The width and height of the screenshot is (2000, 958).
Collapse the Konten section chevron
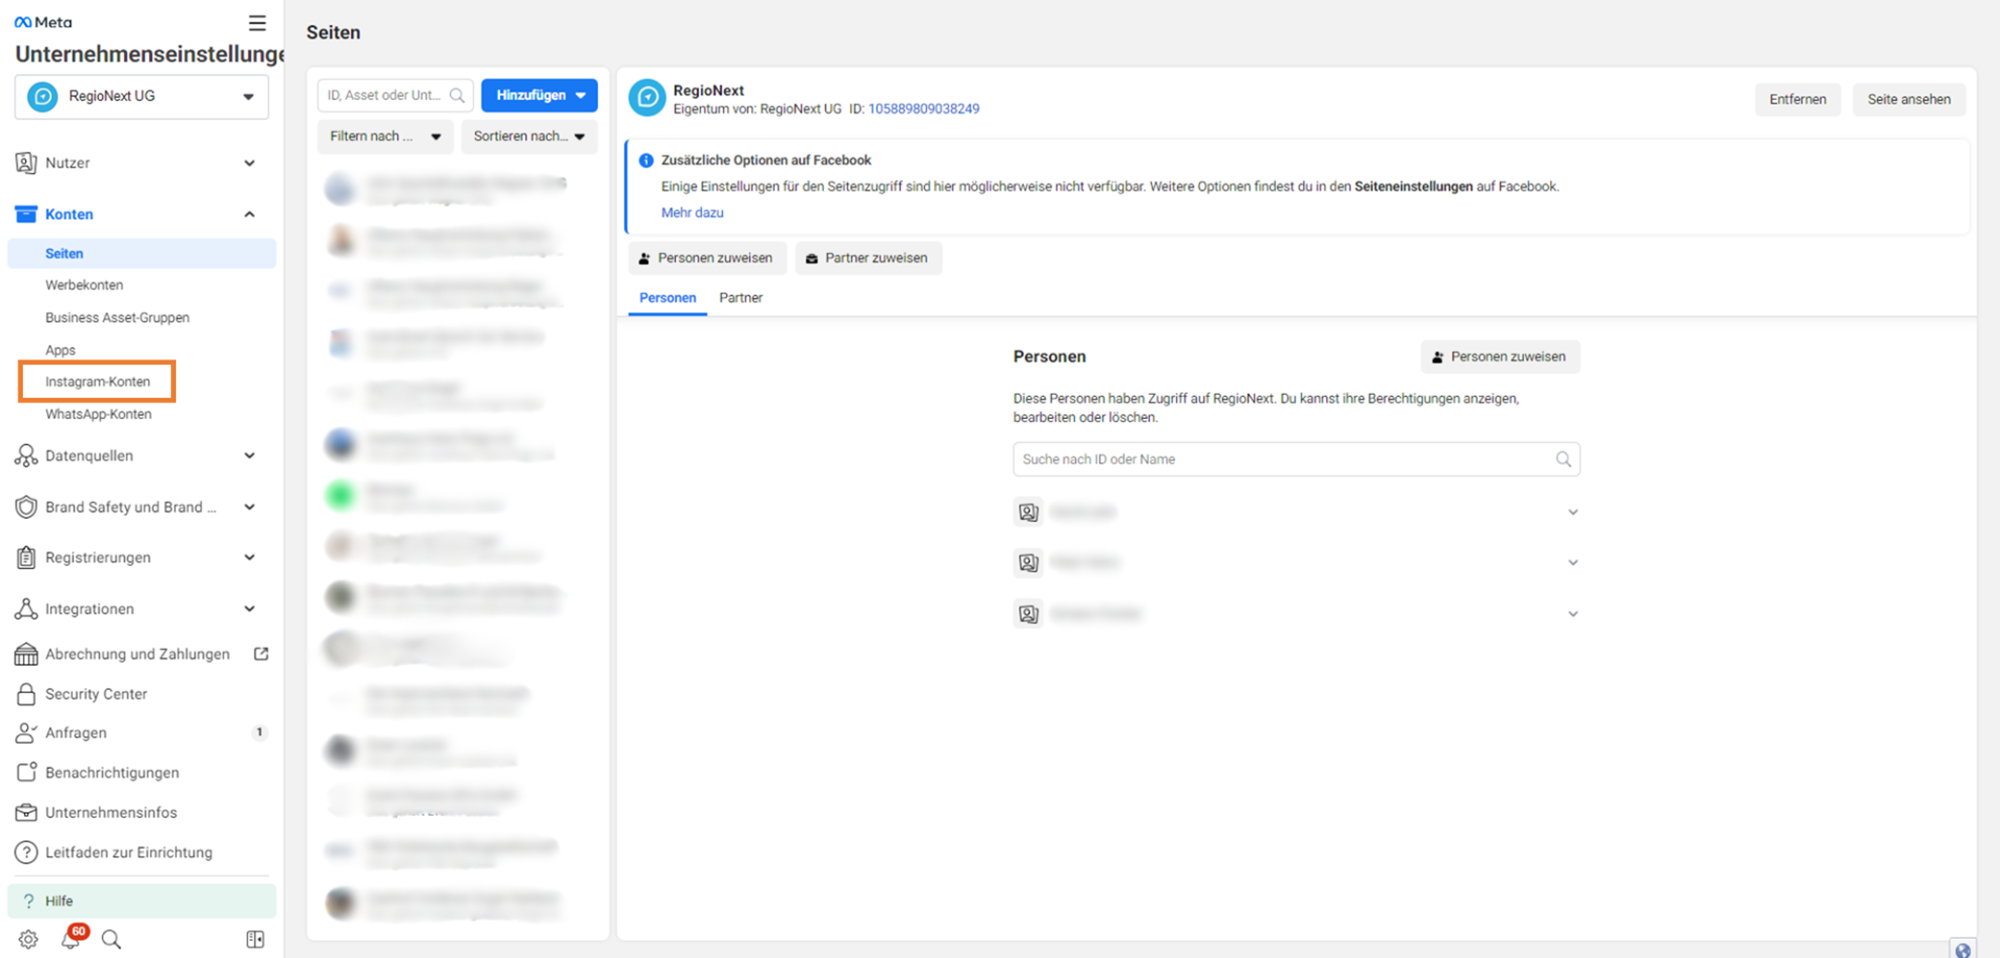(249, 214)
